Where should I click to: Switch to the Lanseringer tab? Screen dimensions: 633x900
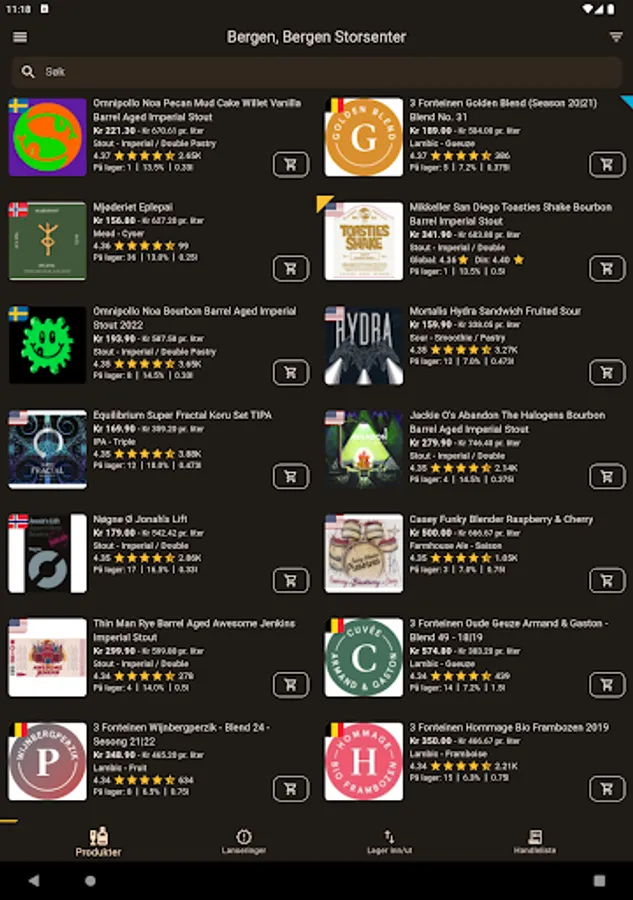pos(244,842)
